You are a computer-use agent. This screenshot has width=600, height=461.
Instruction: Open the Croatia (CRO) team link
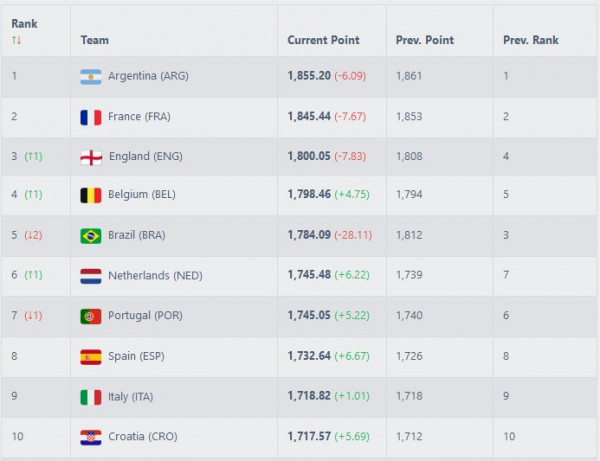coord(143,437)
